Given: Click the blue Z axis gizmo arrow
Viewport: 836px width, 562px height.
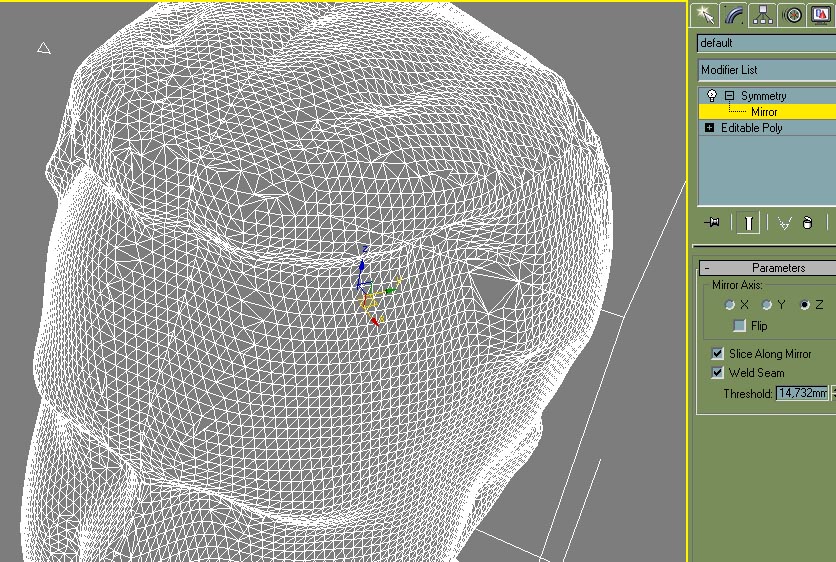Looking at the screenshot, I should point(362,265).
